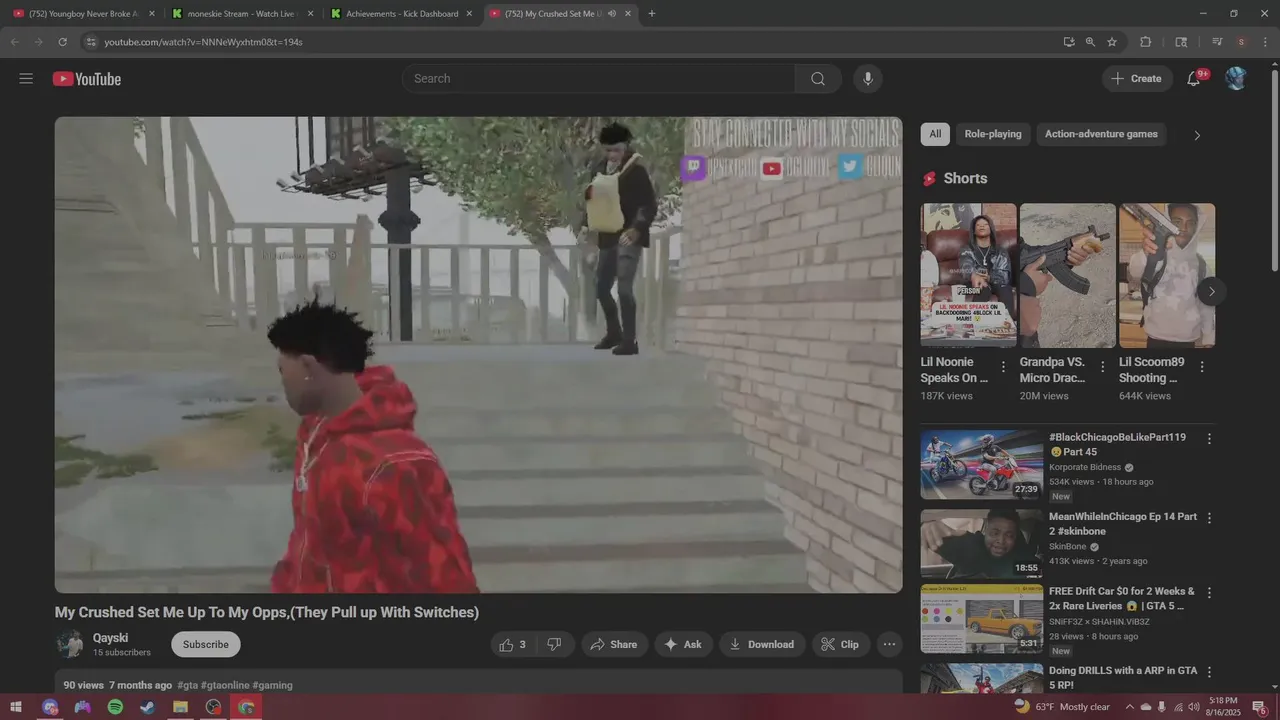Show hidden system tray icons chevron

point(1130,707)
